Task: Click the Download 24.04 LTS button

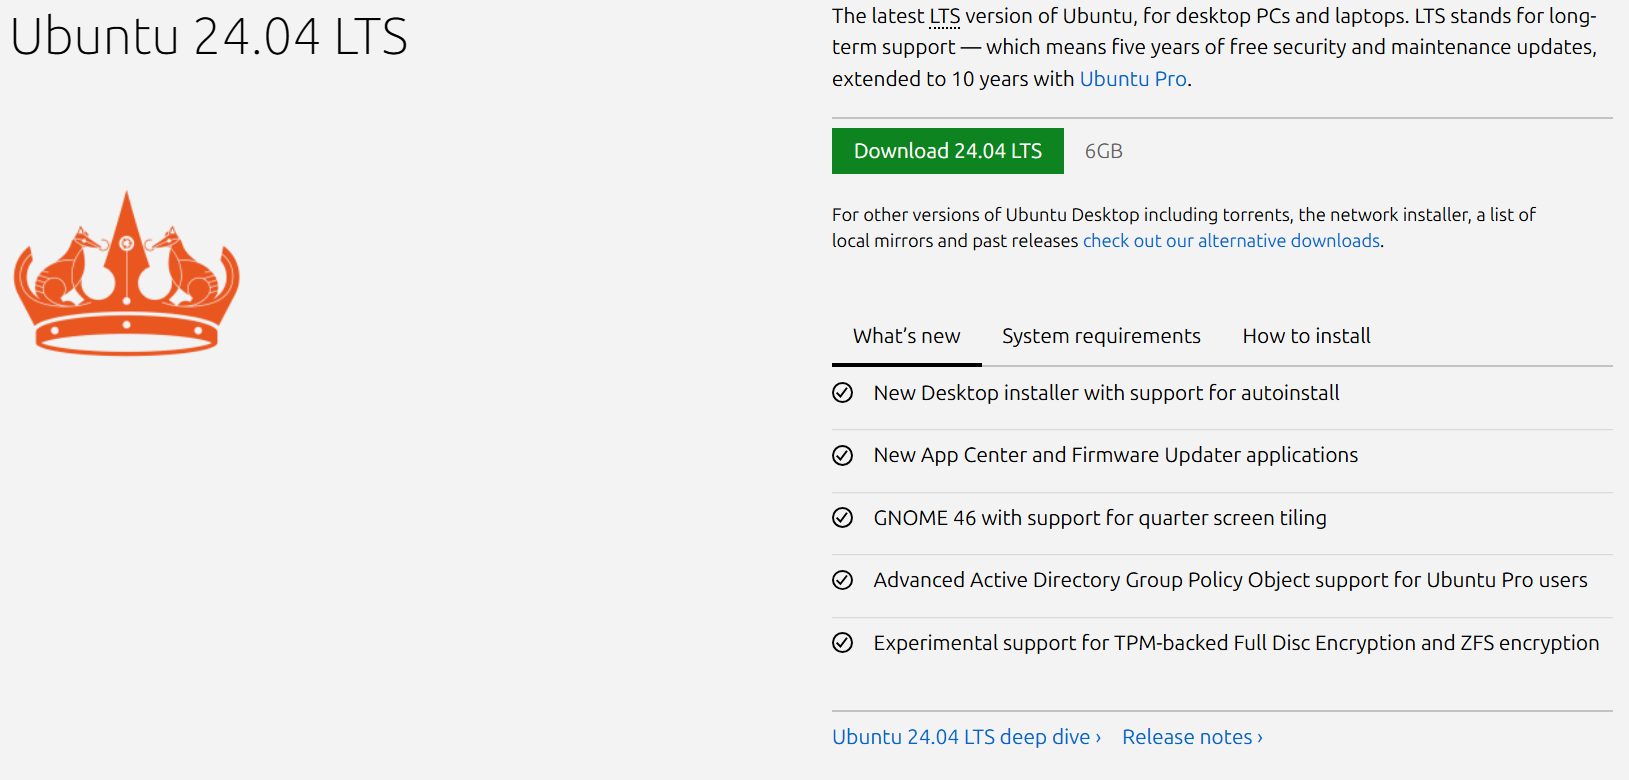Action: coord(947,151)
